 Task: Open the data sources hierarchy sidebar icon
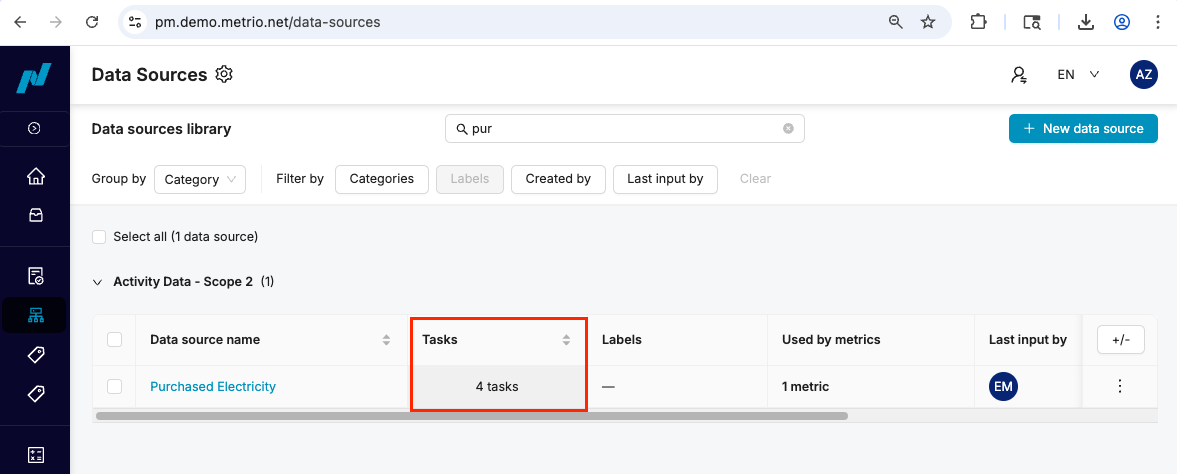click(35, 315)
